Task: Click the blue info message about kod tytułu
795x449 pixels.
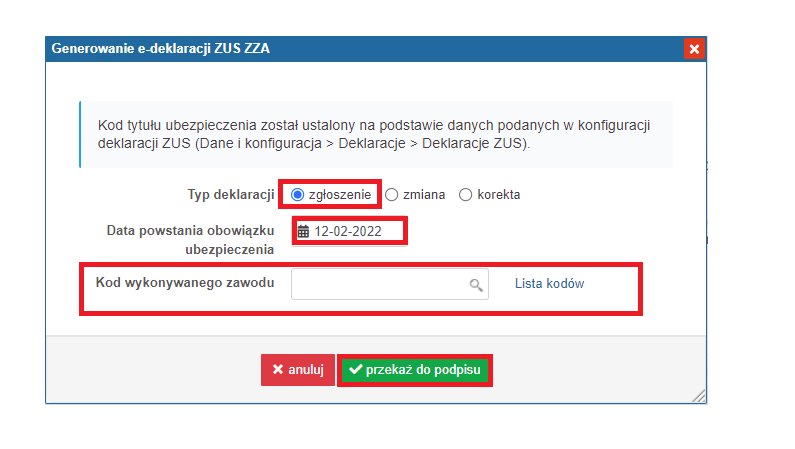Action: click(x=375, y=134)
